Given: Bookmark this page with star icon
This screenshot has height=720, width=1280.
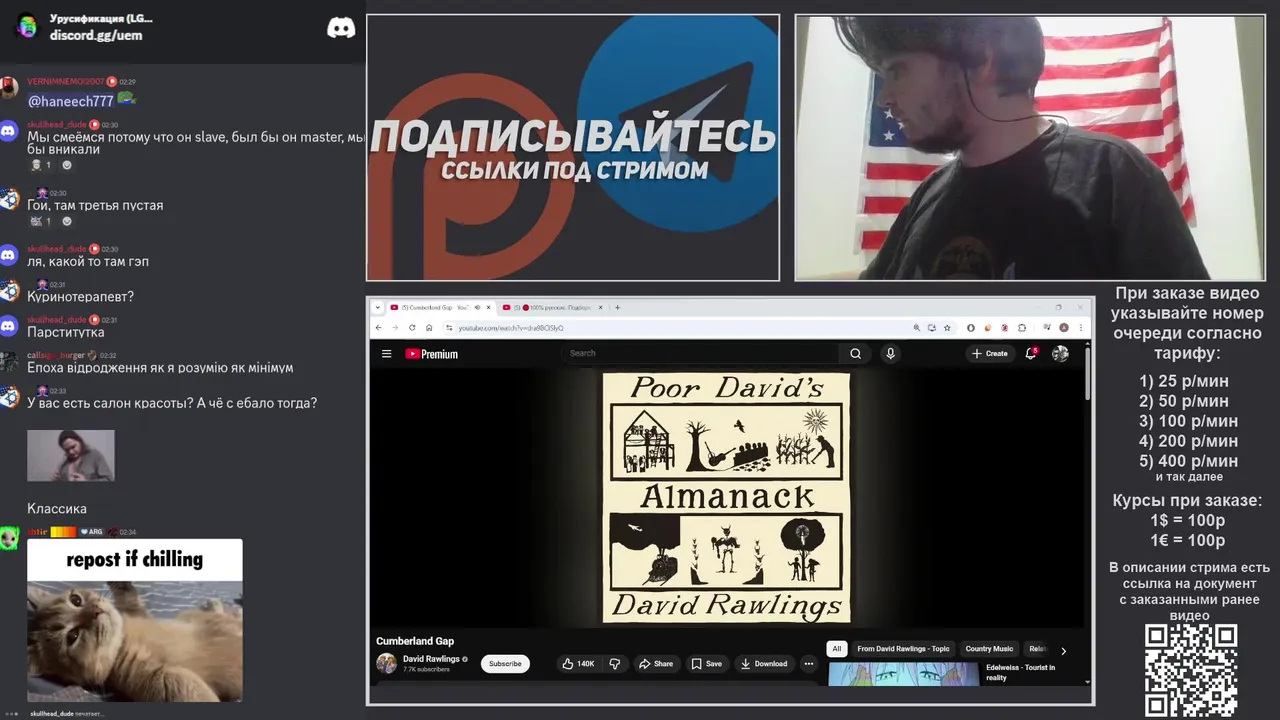Looking at the screenshot, I should tap(947, 328).
